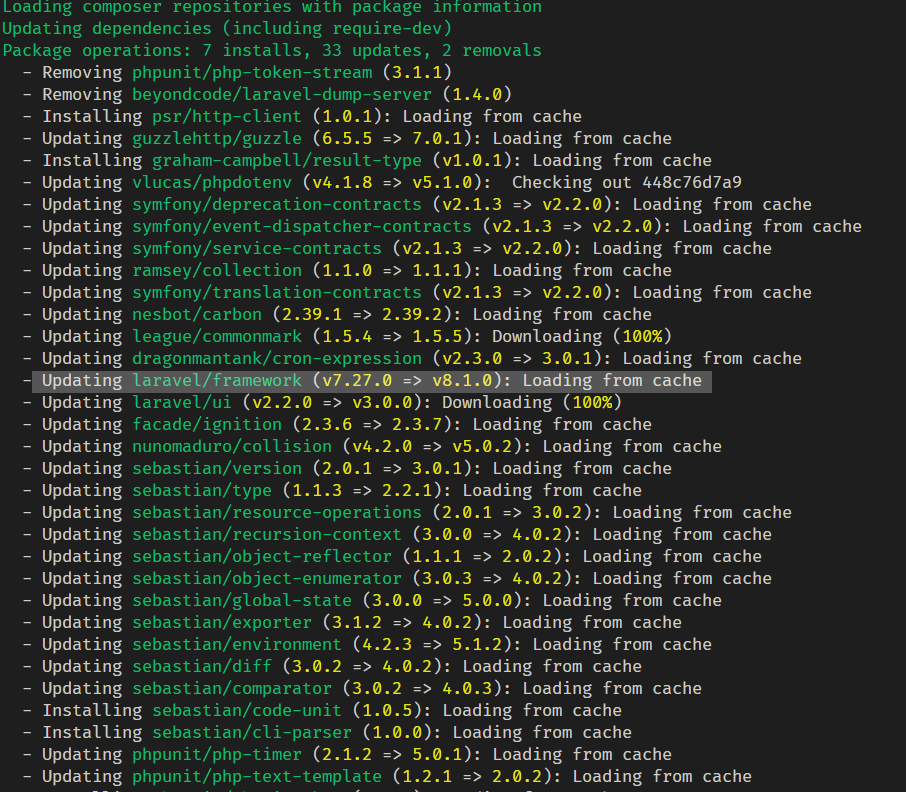Click sebastian/comparator package name
The height and width of the screenshot is (792, 906).
(x=232, y=688)
